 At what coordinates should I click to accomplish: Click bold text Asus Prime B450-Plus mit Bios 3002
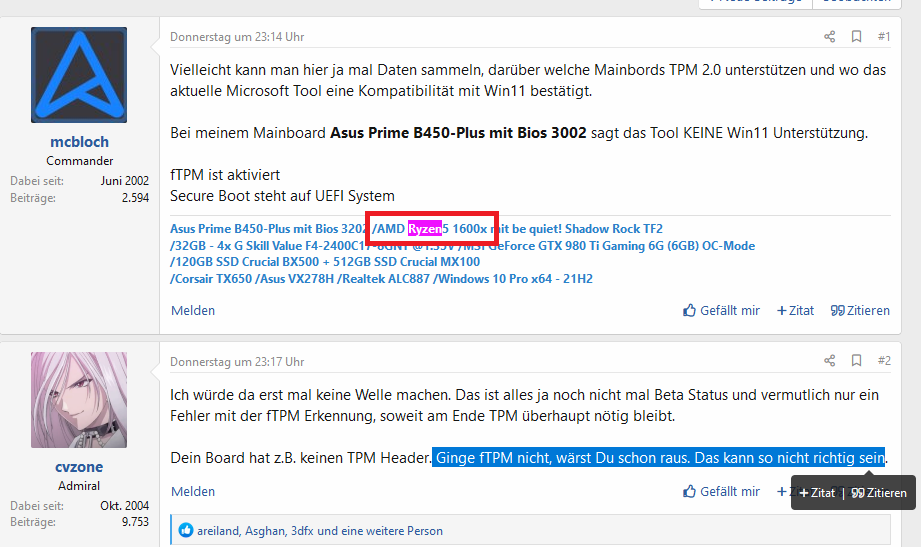(x=458, y=133)
